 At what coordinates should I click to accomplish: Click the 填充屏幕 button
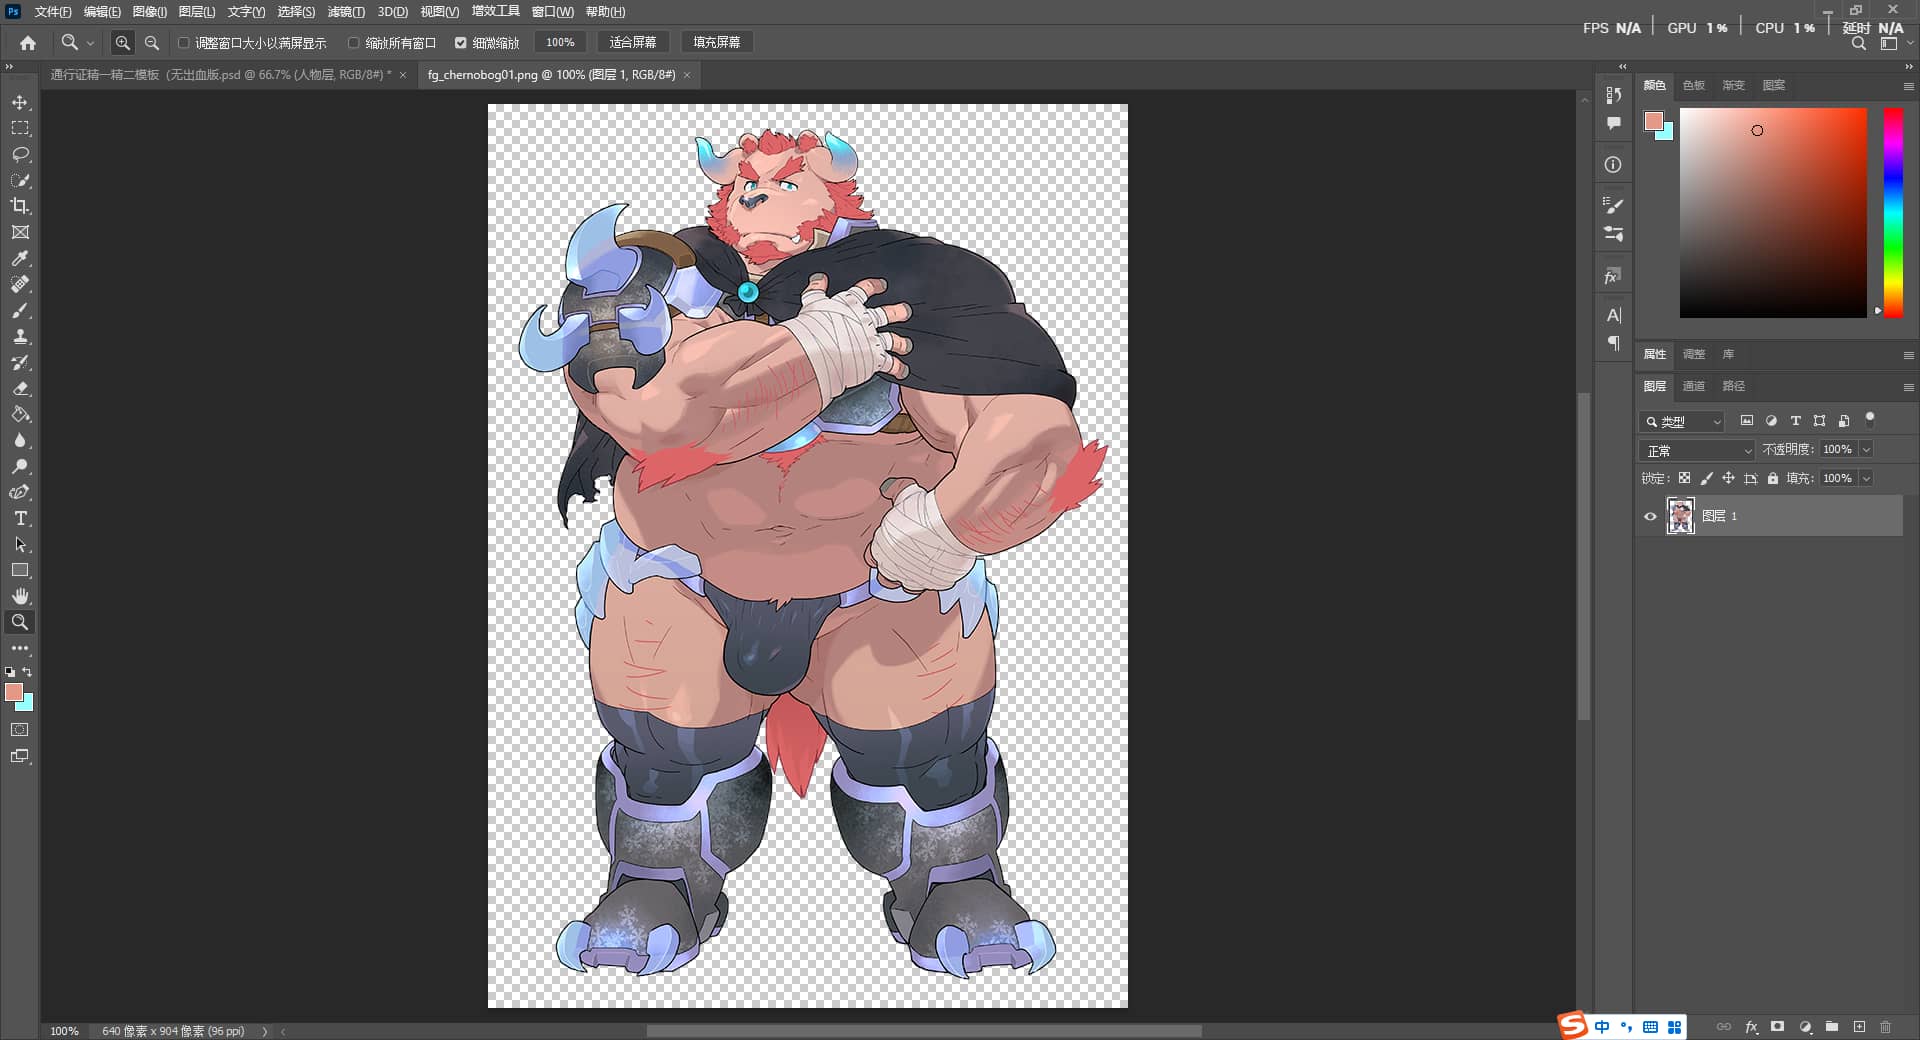pyautogui.click(x=717, y=42)
